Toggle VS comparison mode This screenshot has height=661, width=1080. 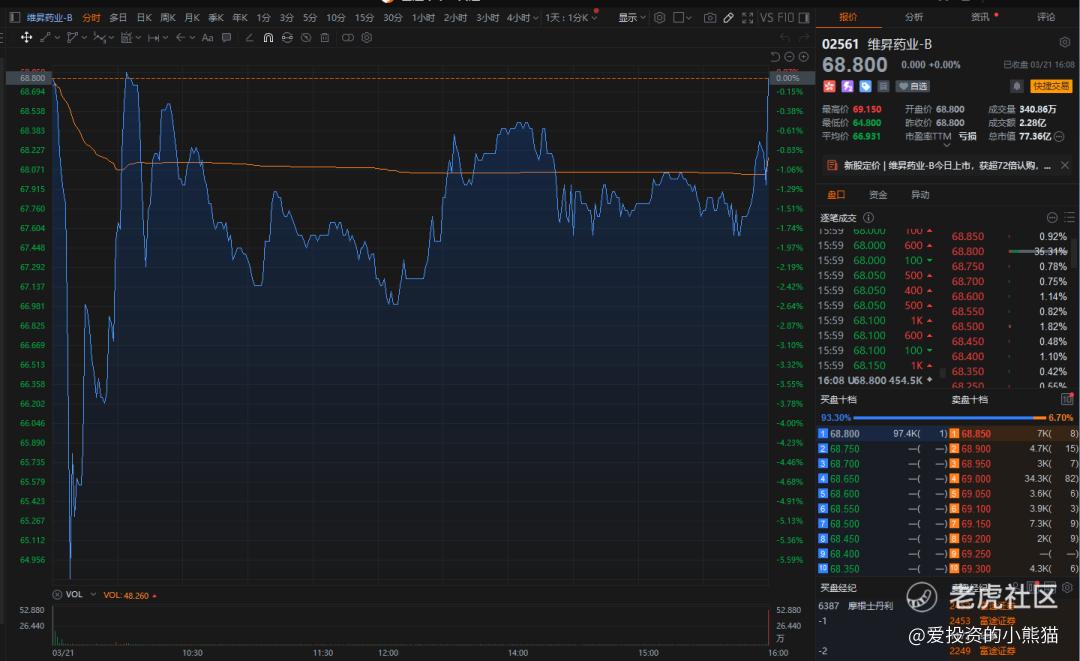tap(767, 17)
